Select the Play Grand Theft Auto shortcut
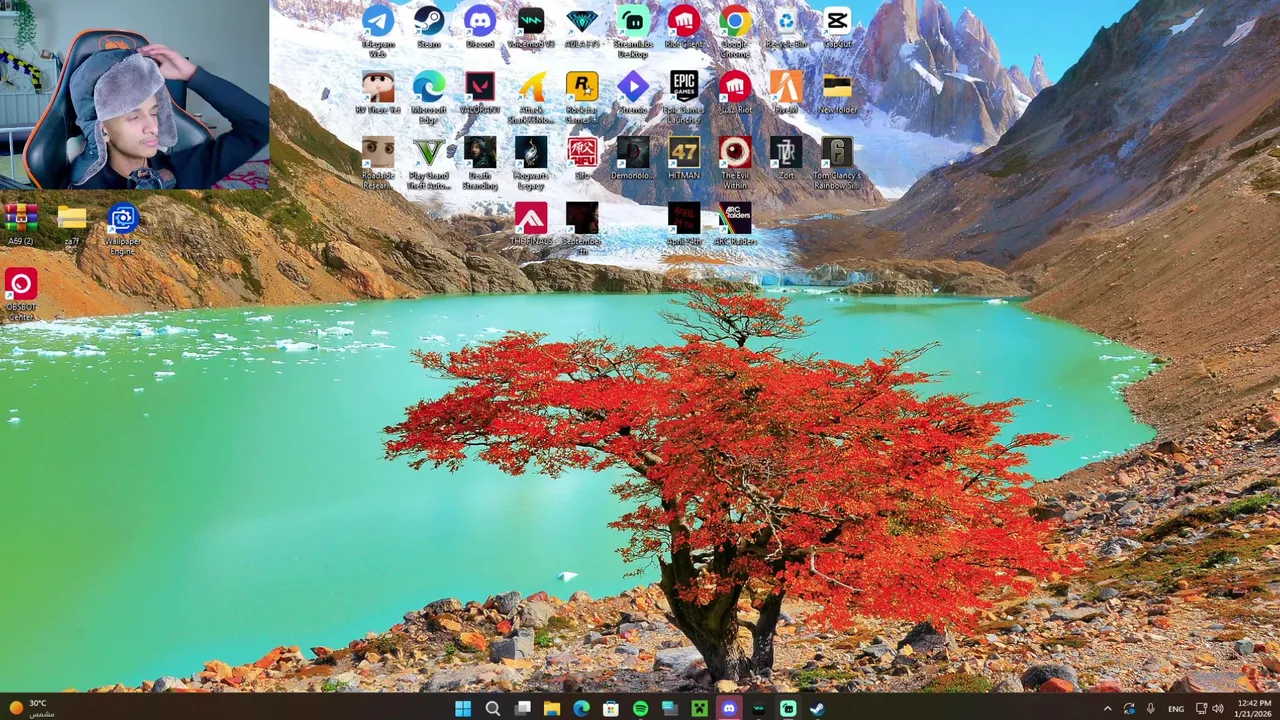 [x=429, y=160]
